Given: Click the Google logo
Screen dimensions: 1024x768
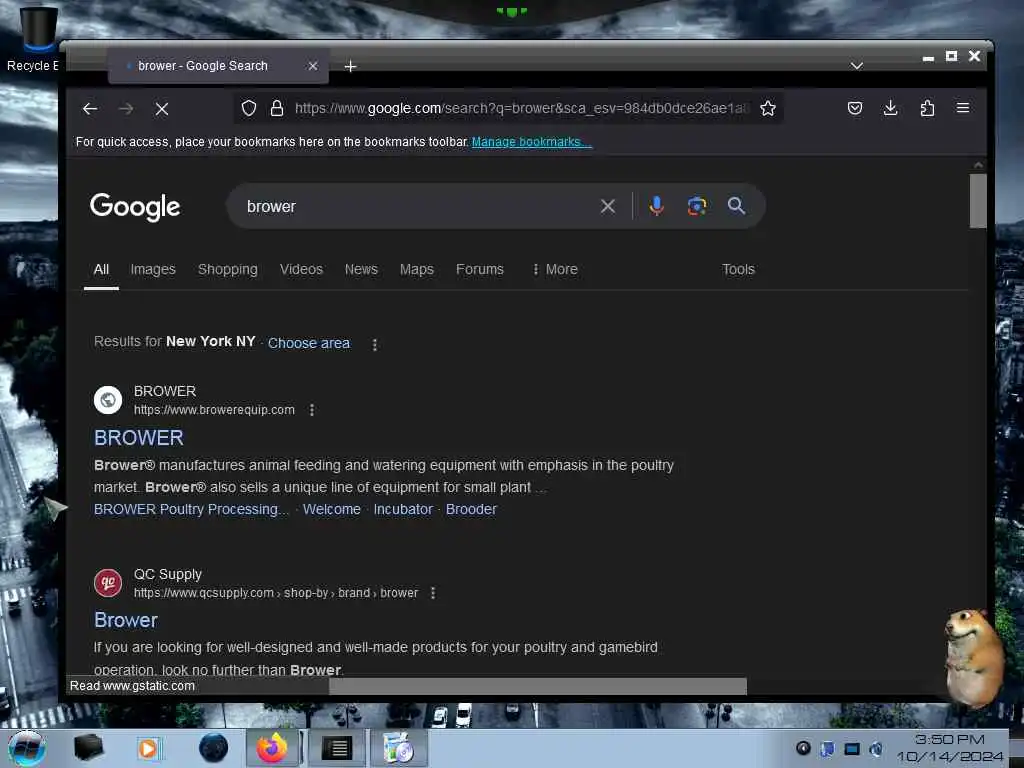Looking at the screenshot, I should point(135,207).
